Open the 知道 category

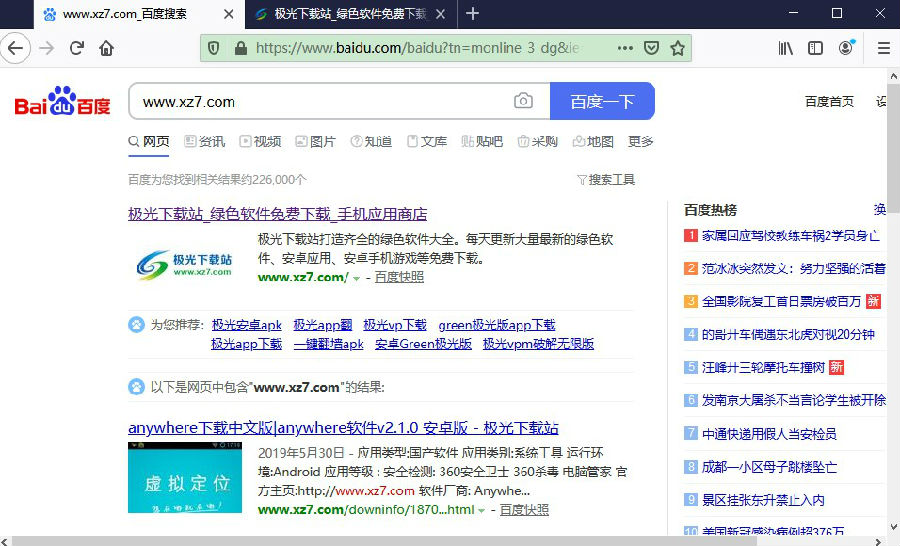click(371, 142)
